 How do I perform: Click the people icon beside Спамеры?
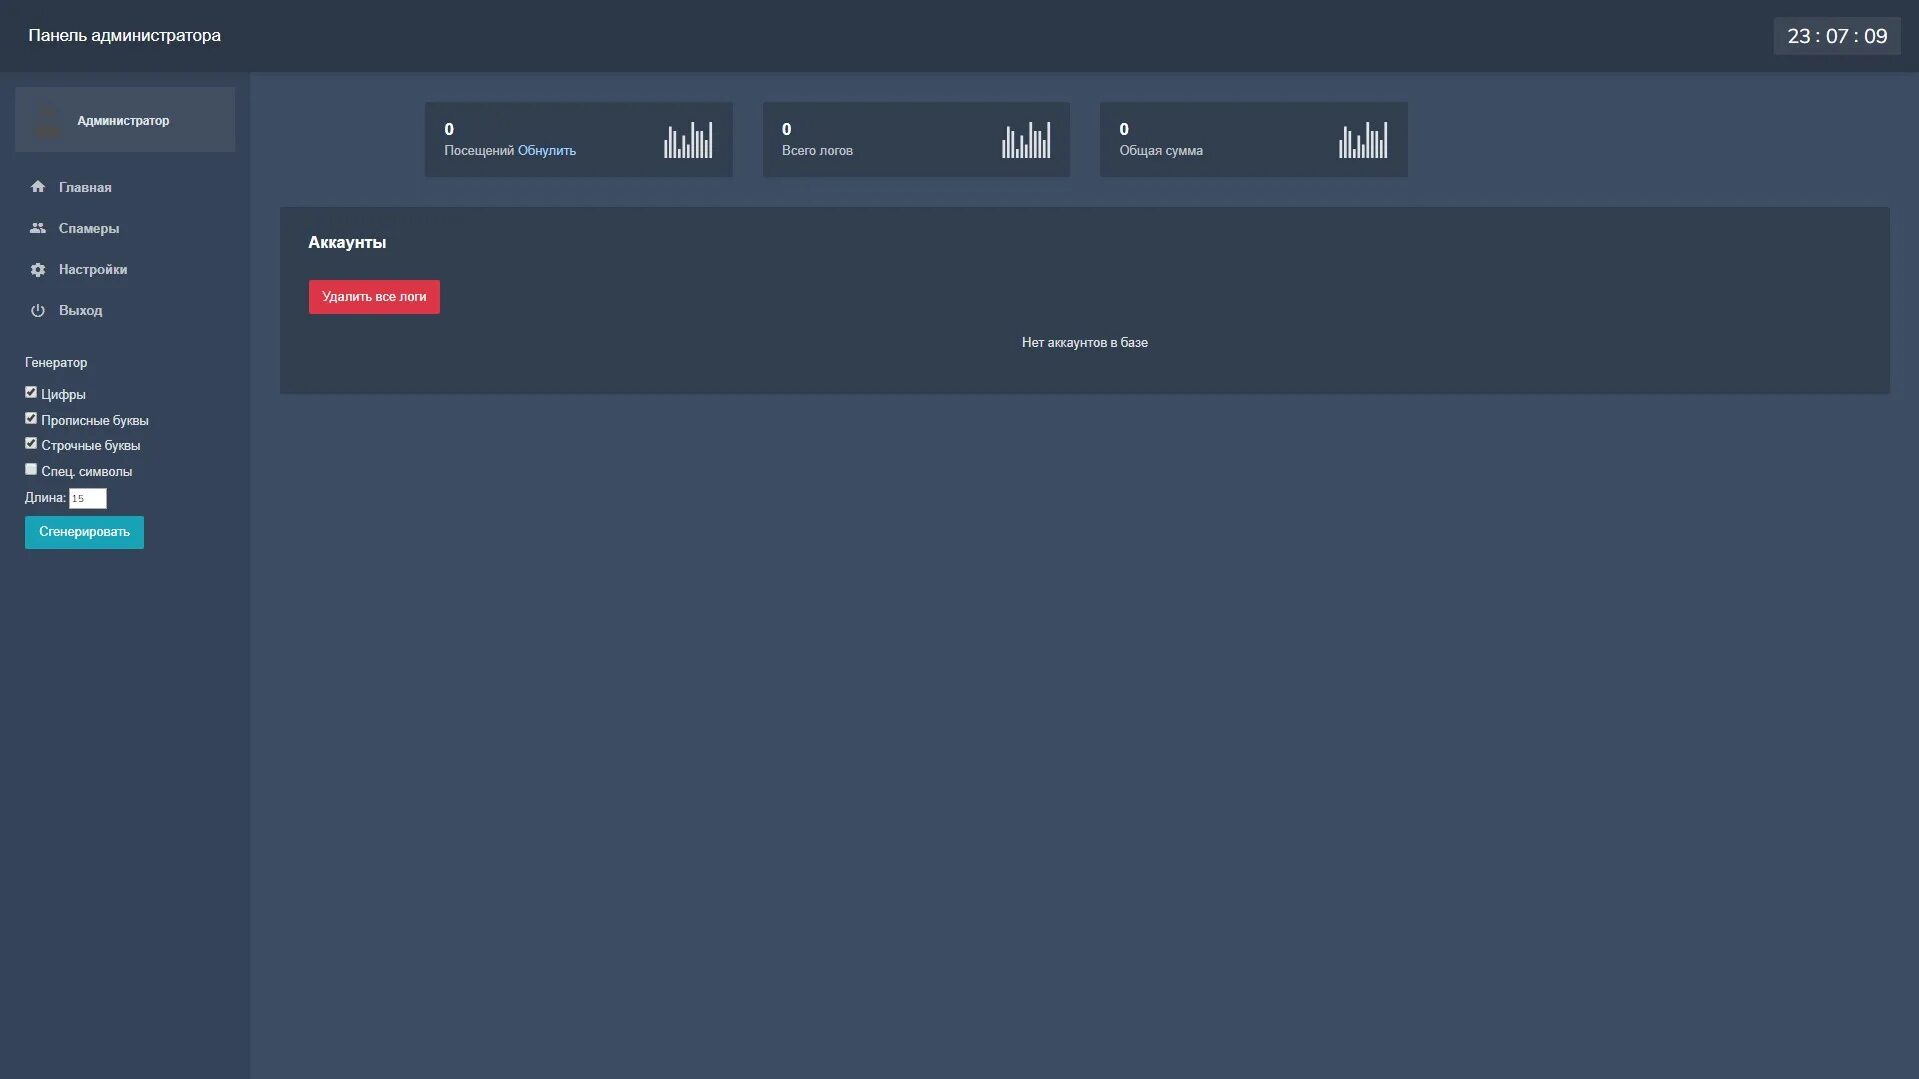click(38, 228)
